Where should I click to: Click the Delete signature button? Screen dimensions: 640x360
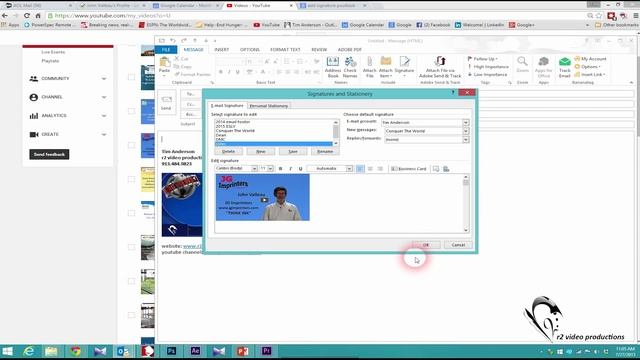[228, 151]
